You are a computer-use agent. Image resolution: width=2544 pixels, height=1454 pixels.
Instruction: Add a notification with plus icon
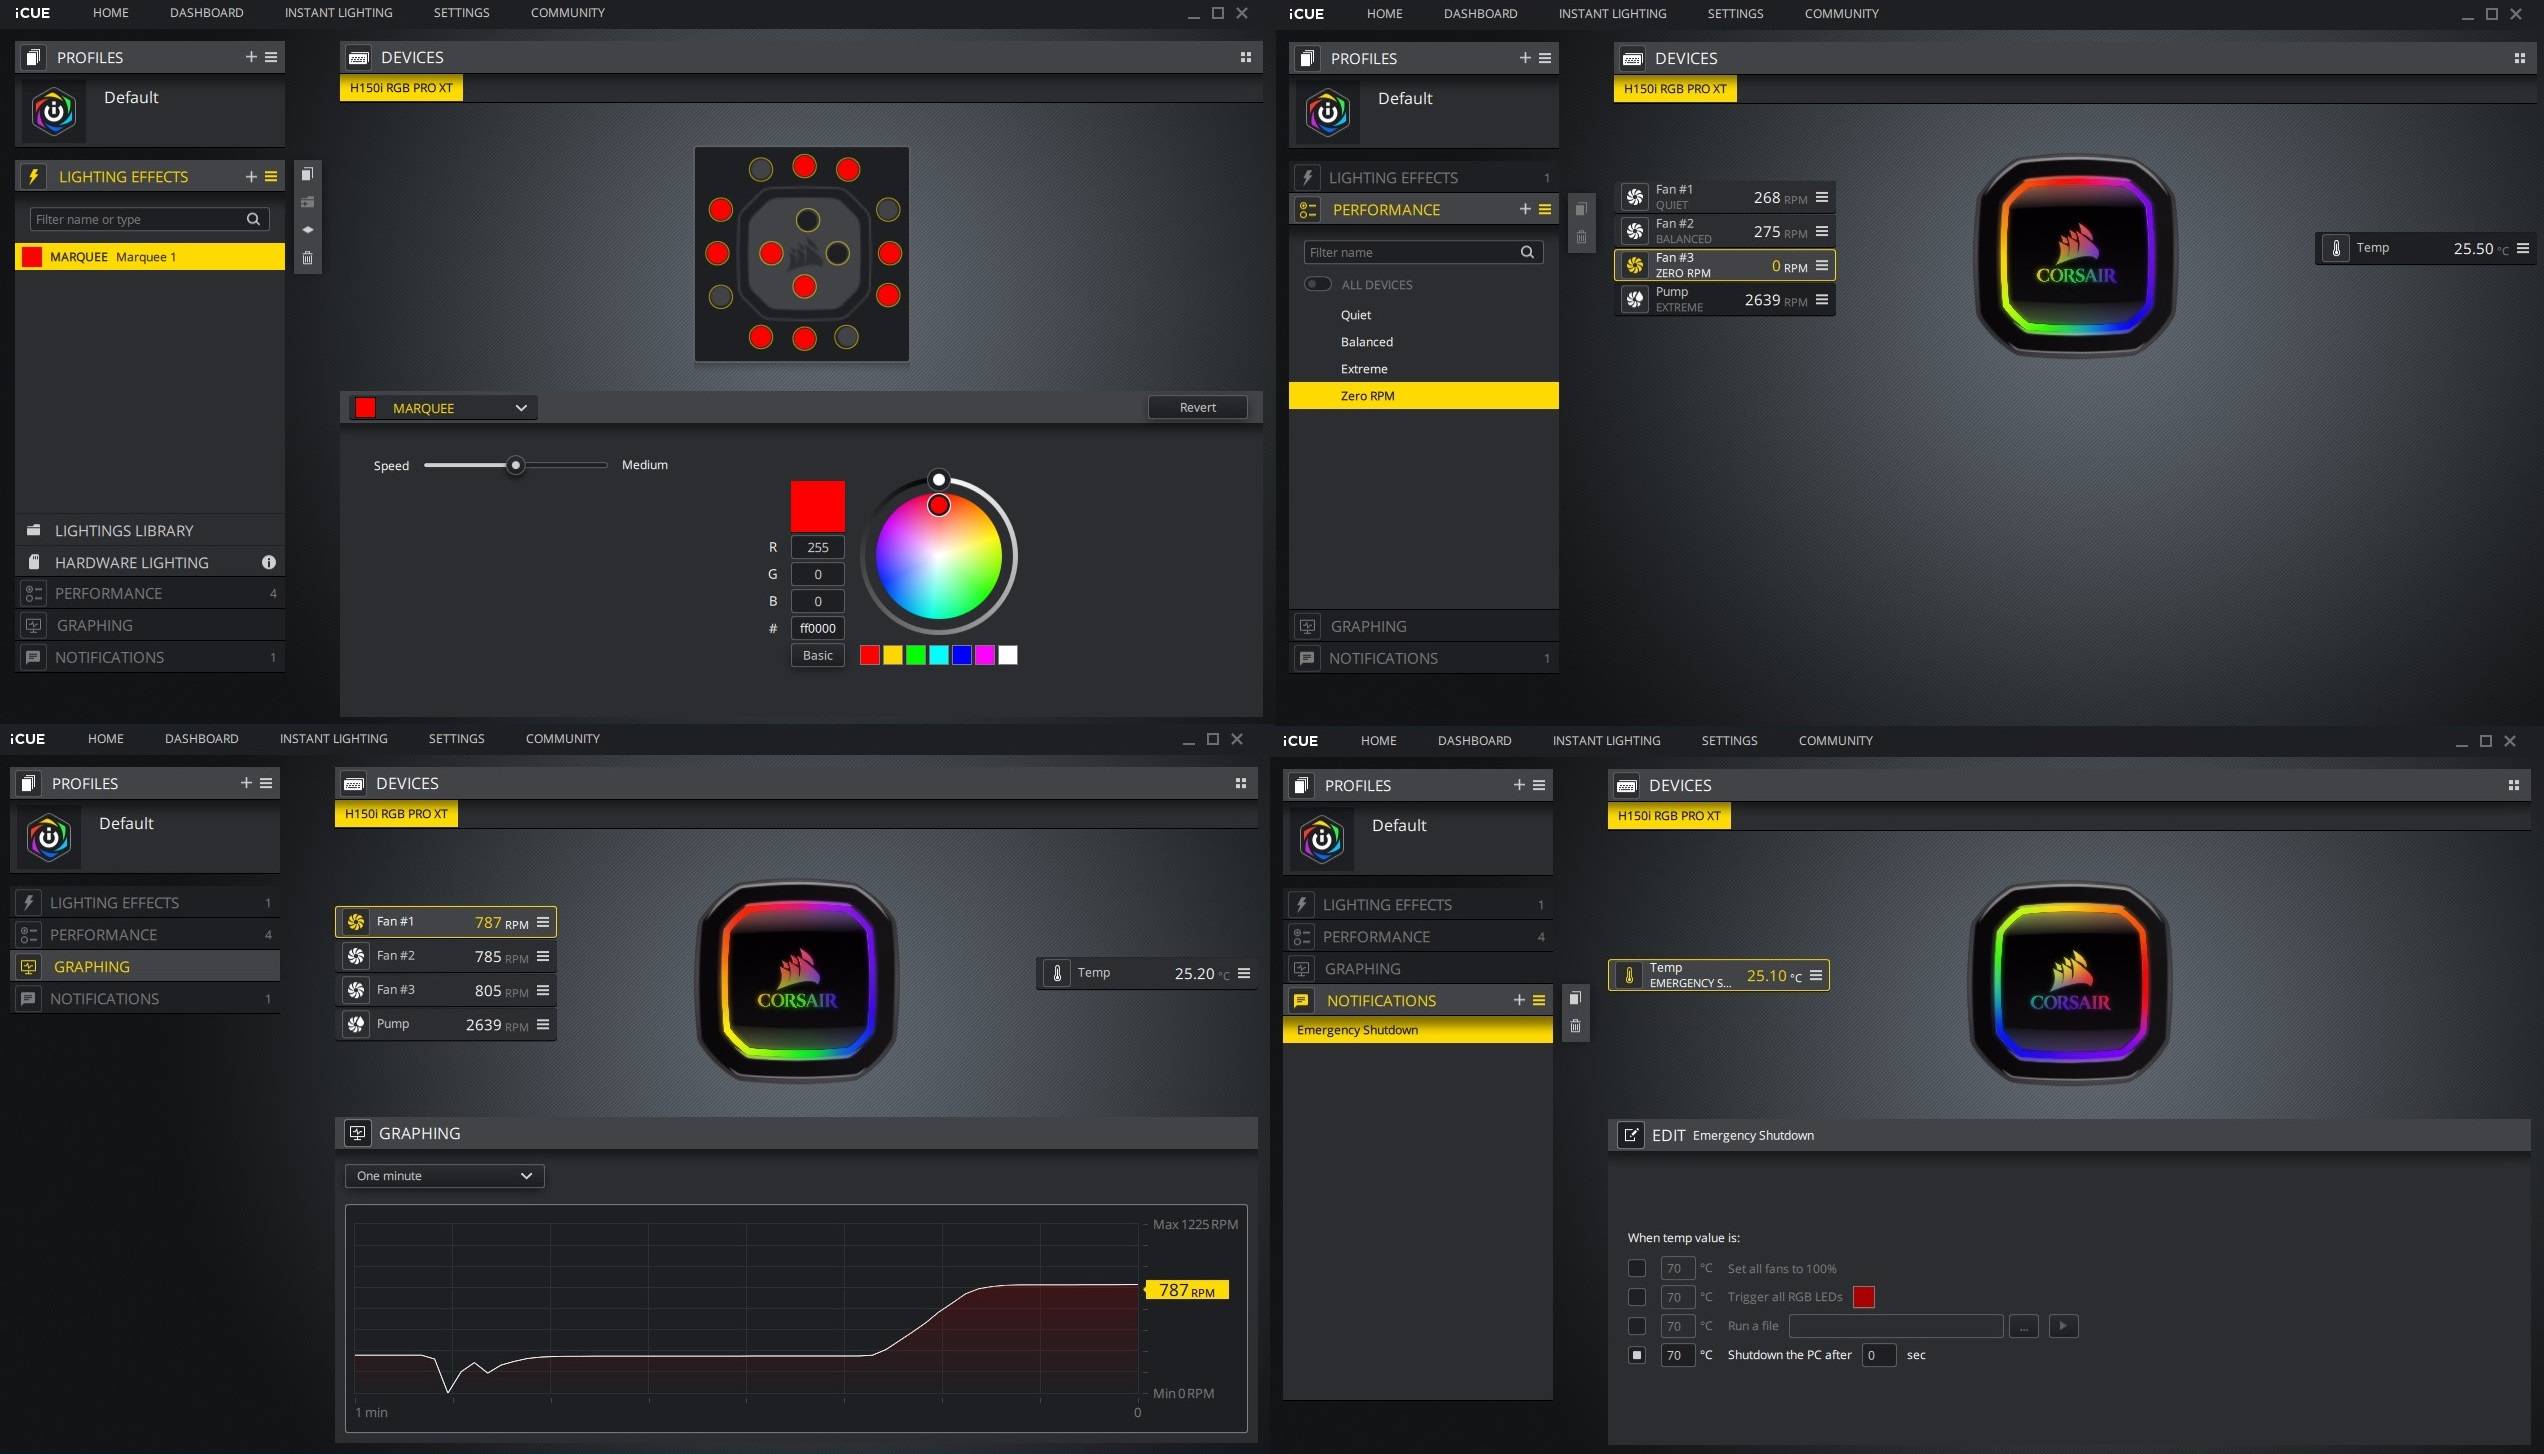[x=1519, y=1000]
